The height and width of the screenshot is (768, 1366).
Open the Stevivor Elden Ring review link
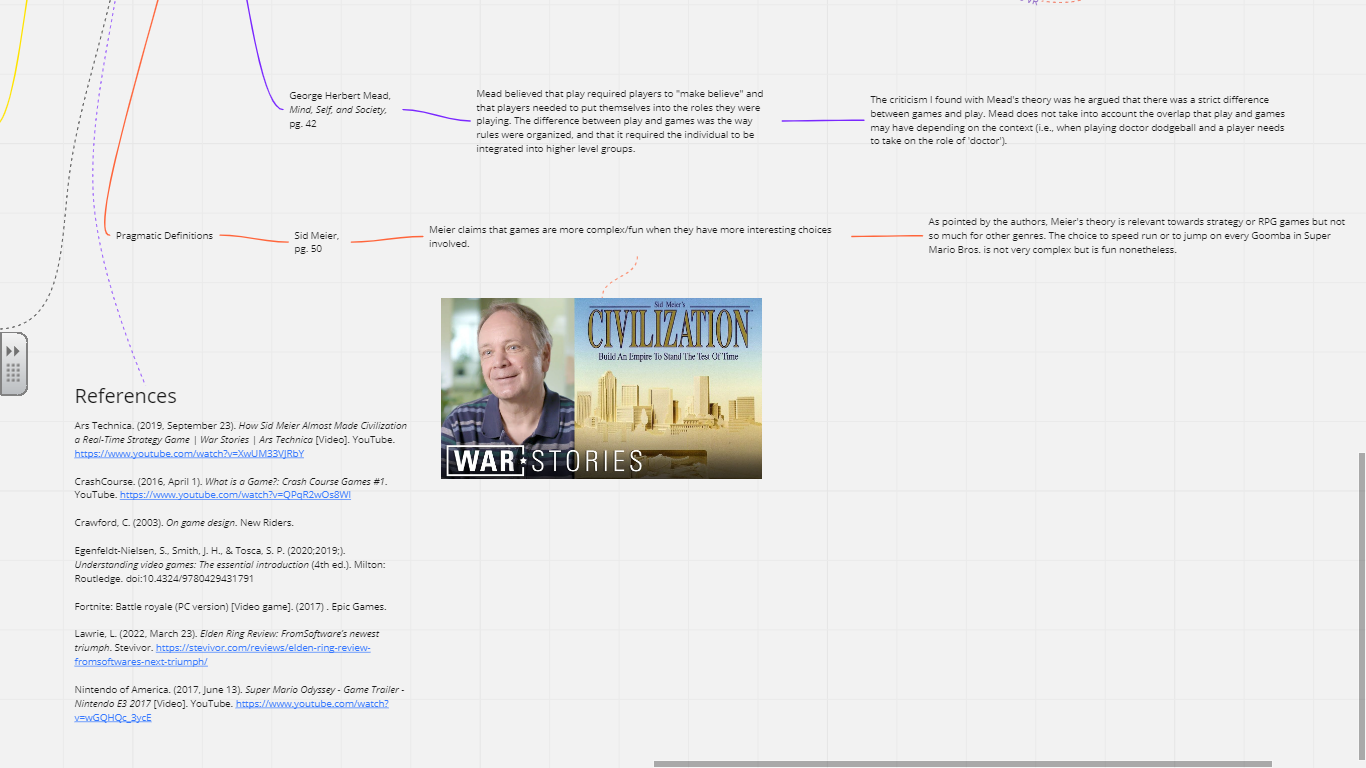point(222,655)
